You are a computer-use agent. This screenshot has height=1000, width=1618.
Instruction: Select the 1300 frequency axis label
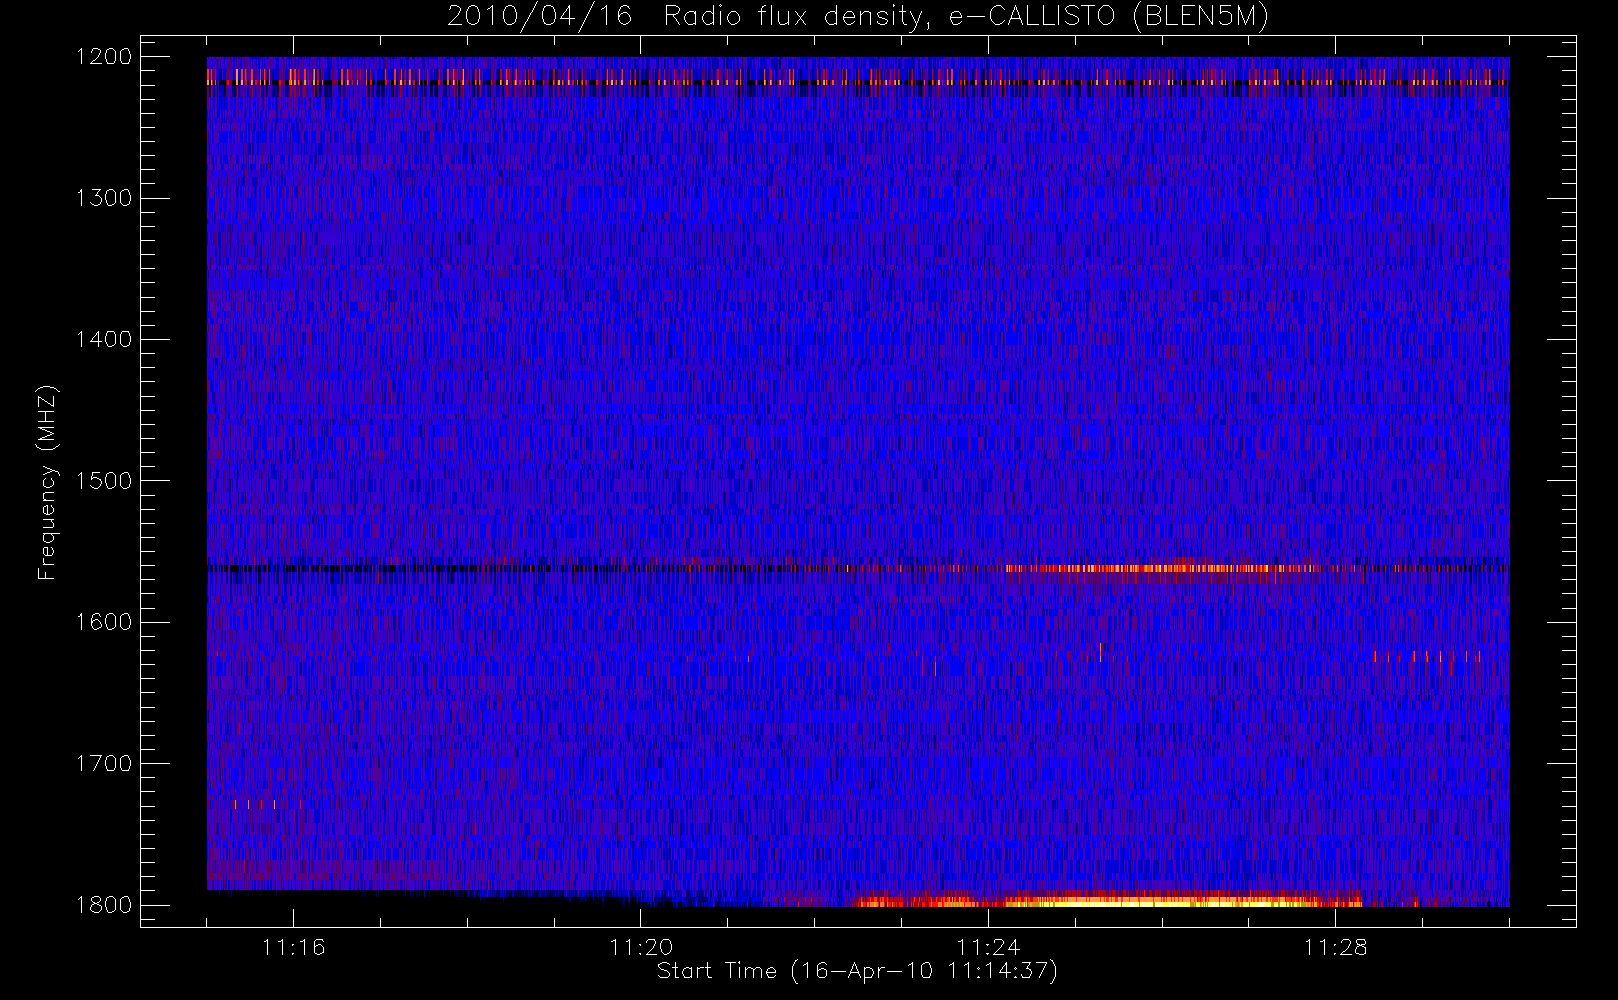[104, 198]
